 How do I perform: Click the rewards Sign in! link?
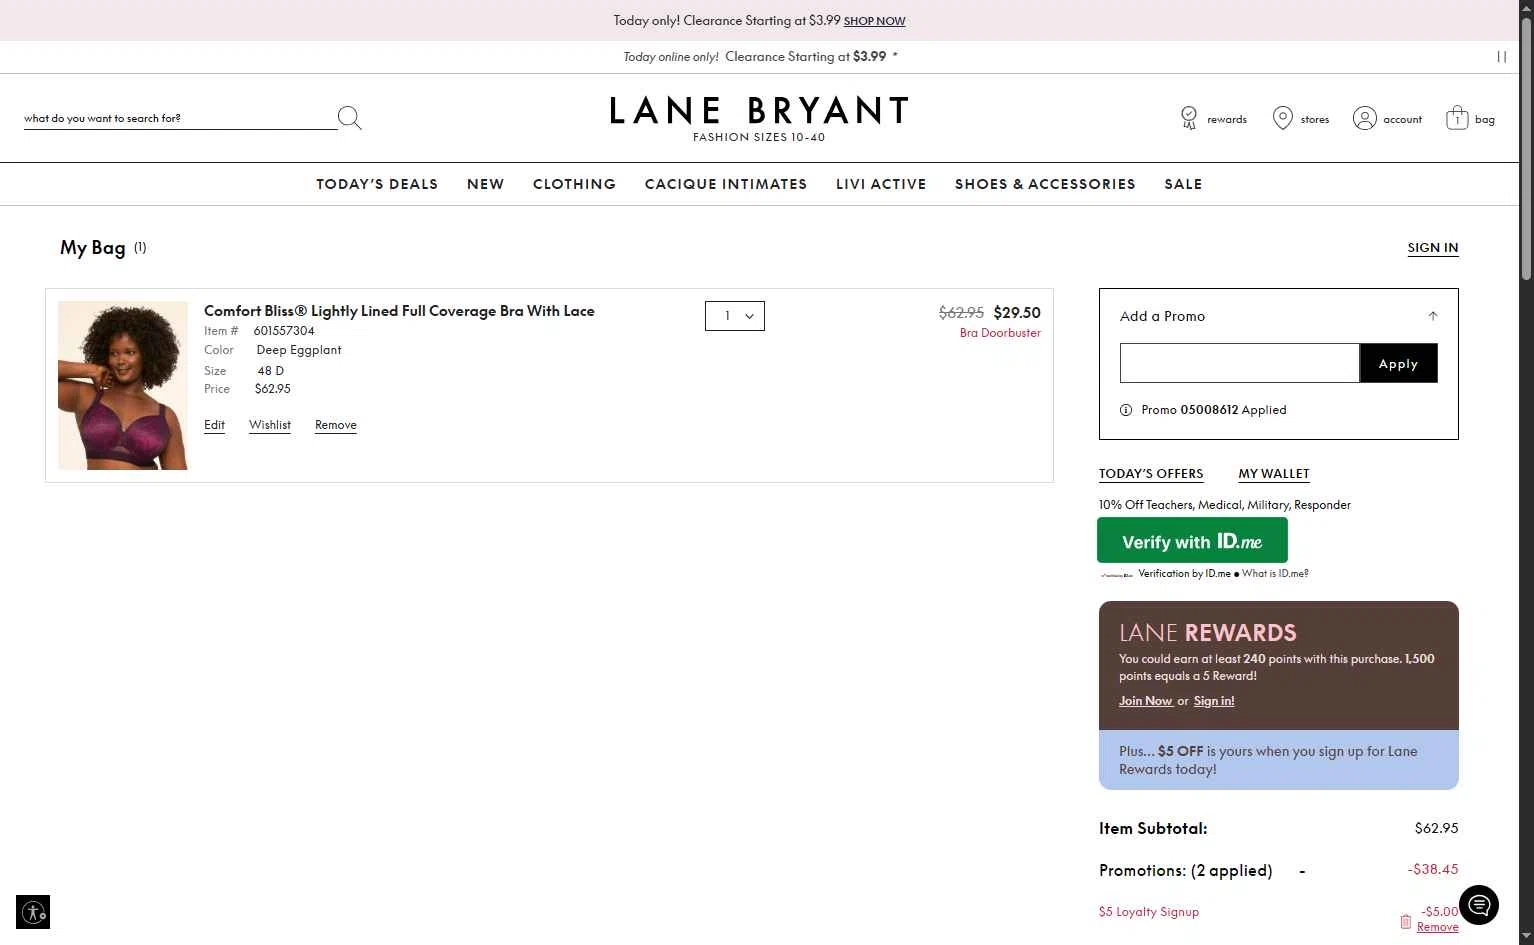point(1214,701)
